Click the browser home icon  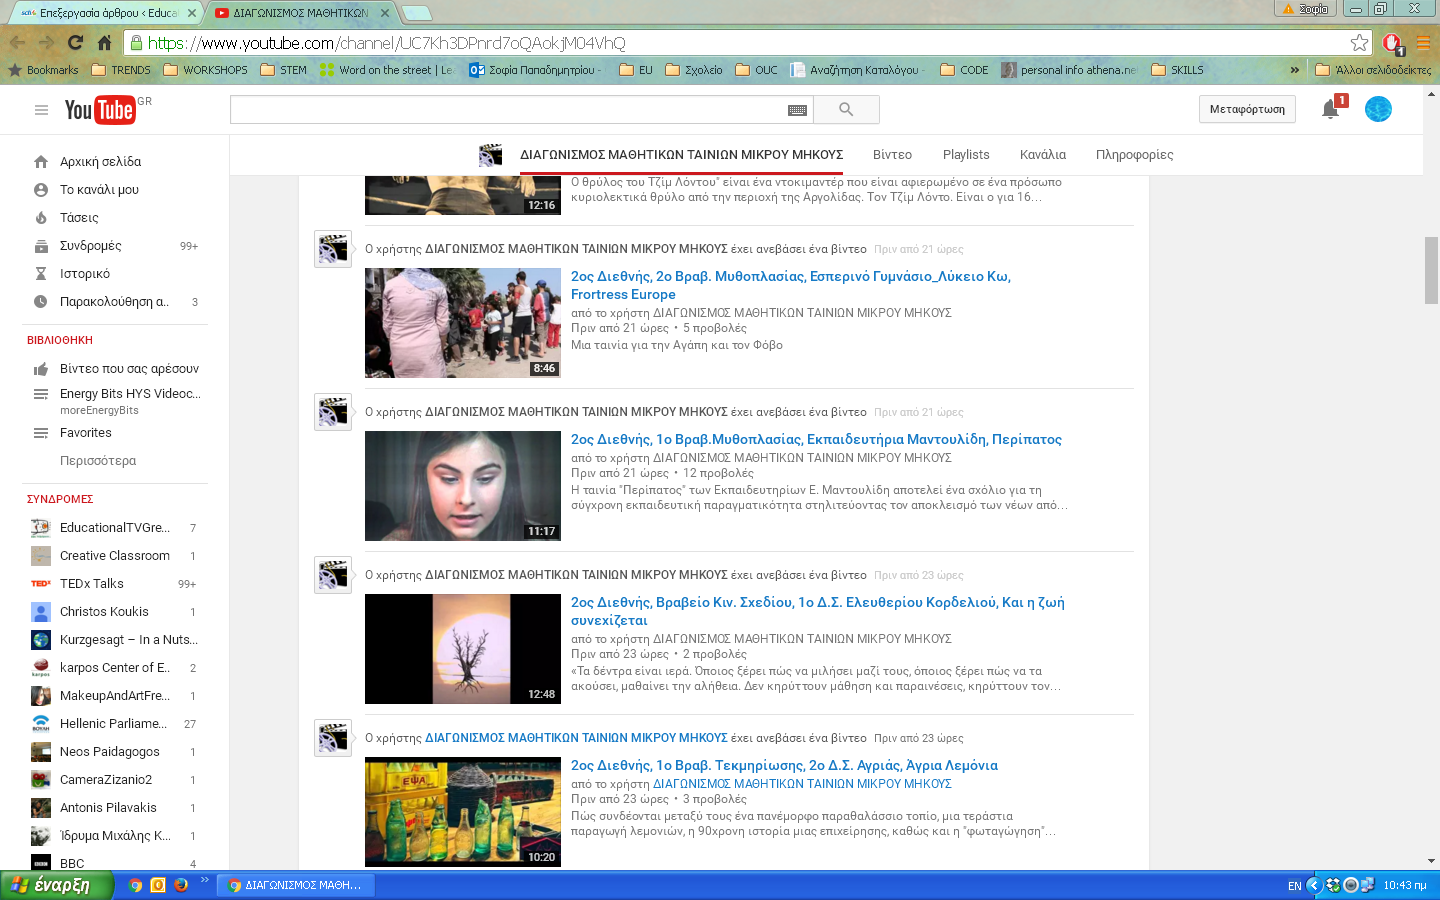104,43
